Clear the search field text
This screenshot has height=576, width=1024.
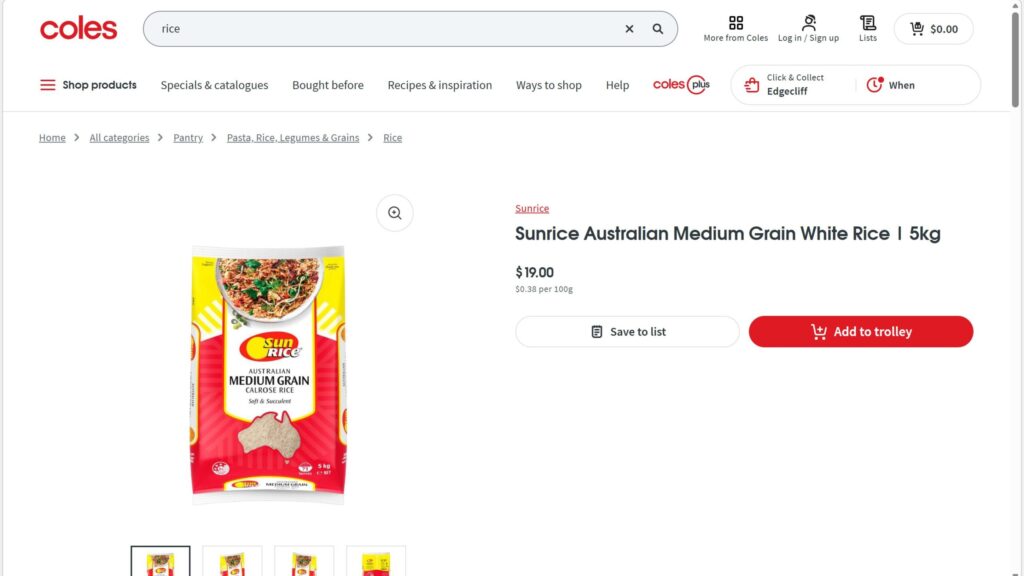[629, 29]
